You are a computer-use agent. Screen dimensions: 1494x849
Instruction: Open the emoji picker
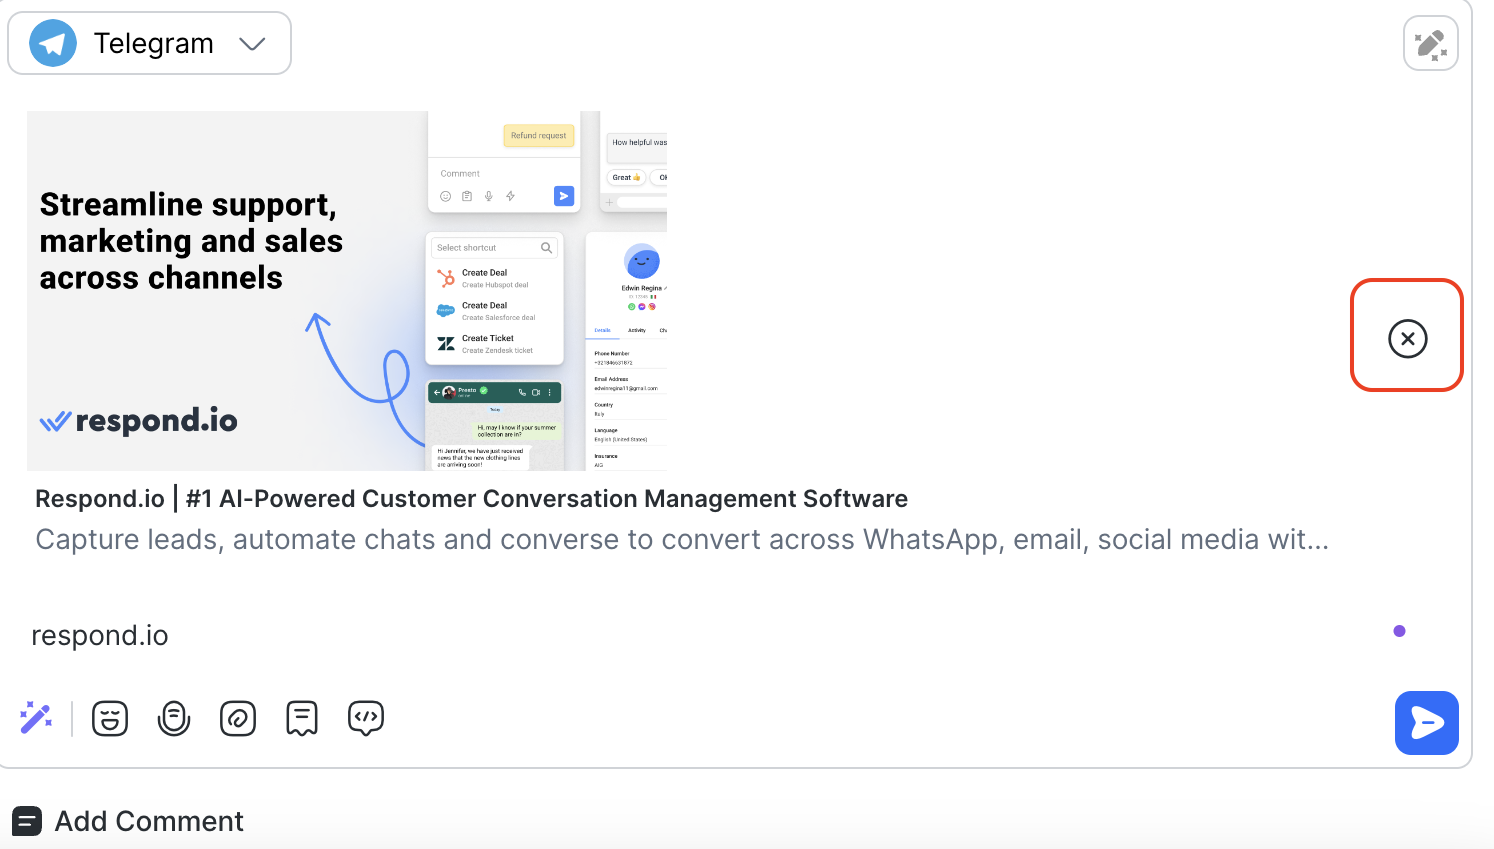[x=110, y=718]
